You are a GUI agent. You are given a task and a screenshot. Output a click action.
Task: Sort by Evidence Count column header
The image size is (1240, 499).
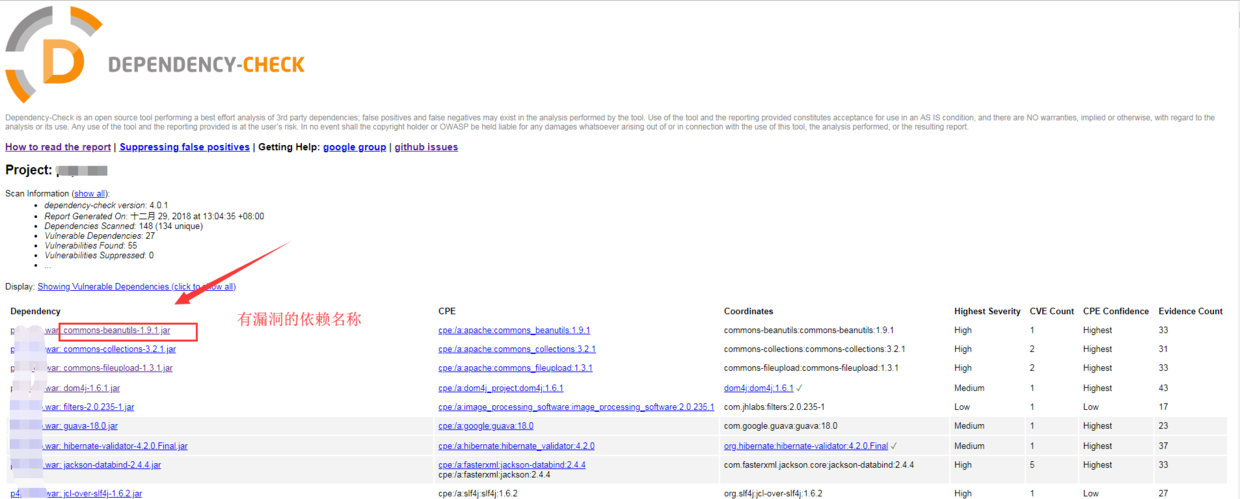click(1190, 311)
